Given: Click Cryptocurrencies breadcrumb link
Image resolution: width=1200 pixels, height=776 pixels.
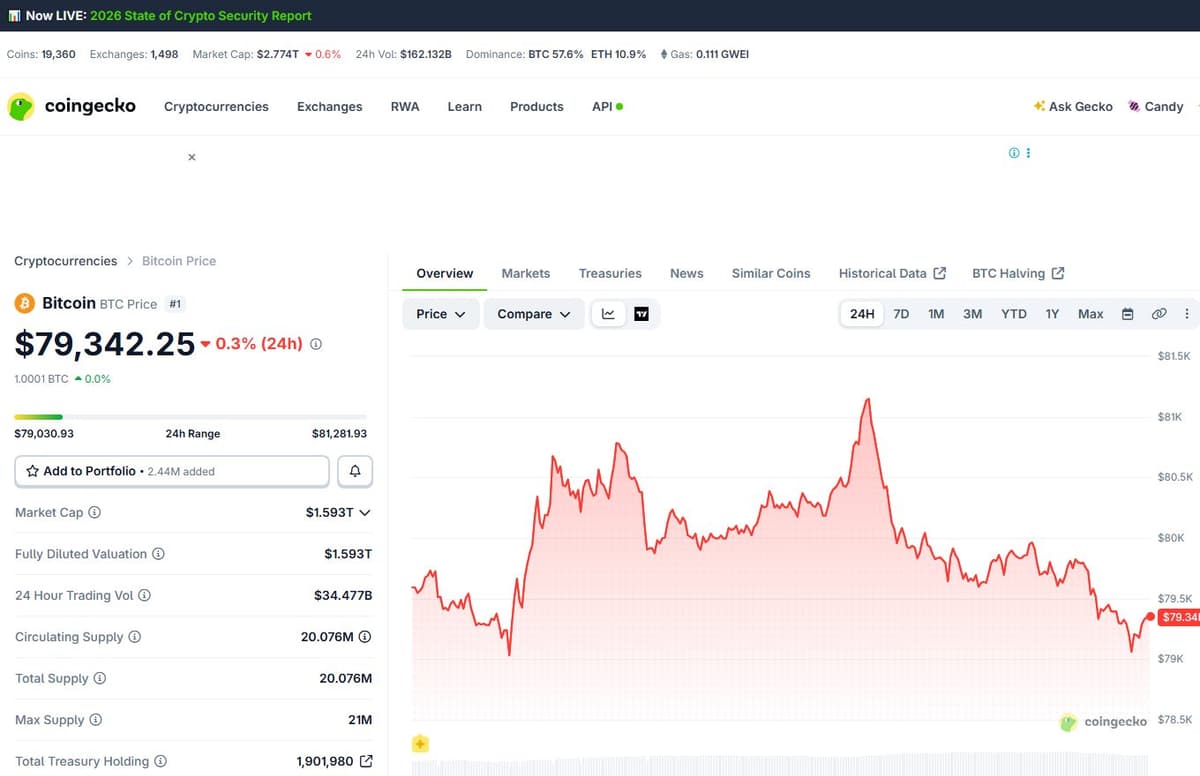Looking at the screenshot, I should point(66,261).
